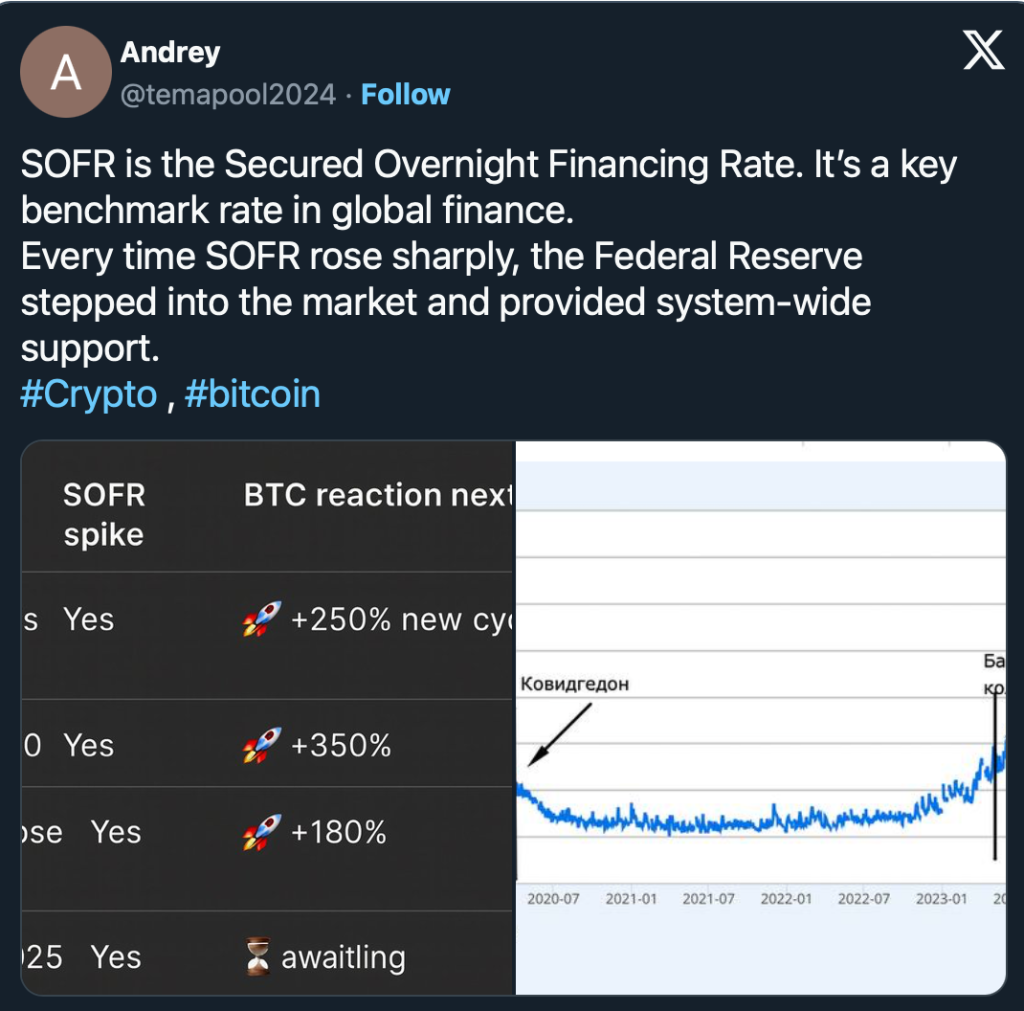
Task: Click the rocket icon beside +250%
Action: coord(262,621)
